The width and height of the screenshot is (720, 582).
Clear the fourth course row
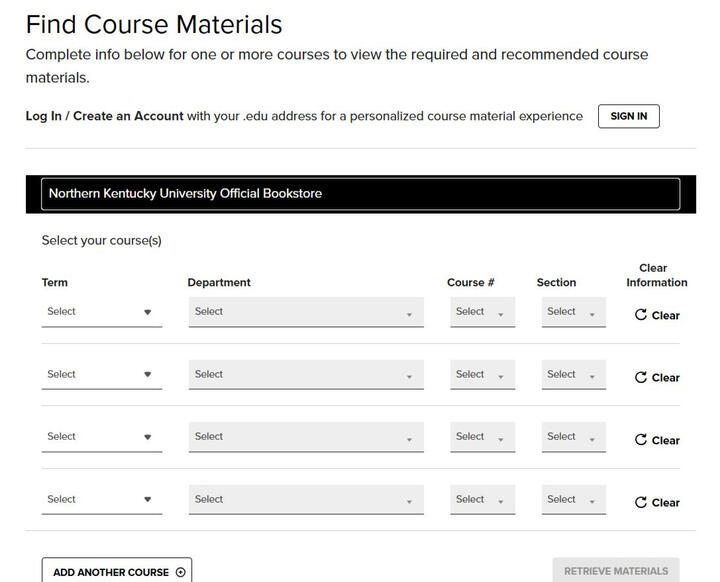pyautogui.click(x=657, y=503)
